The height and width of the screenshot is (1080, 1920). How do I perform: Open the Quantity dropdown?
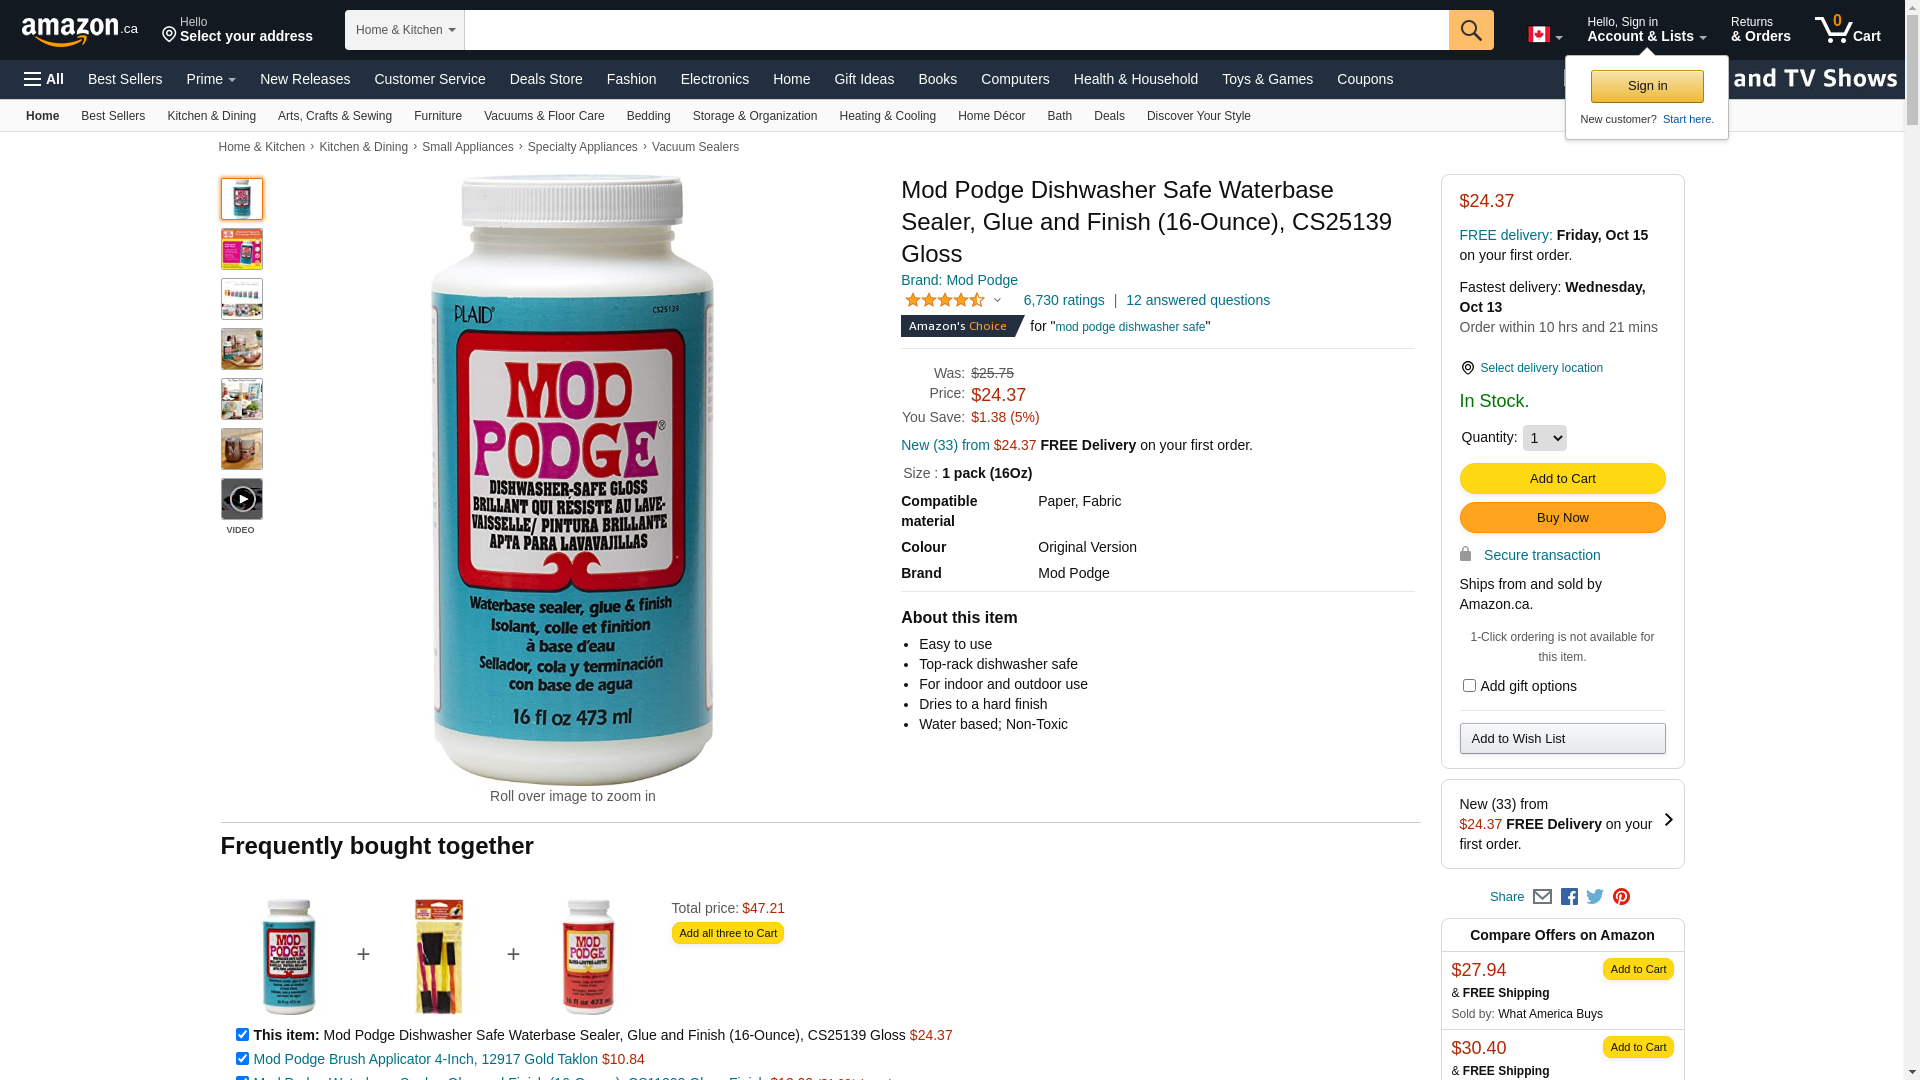(1544, 438)
